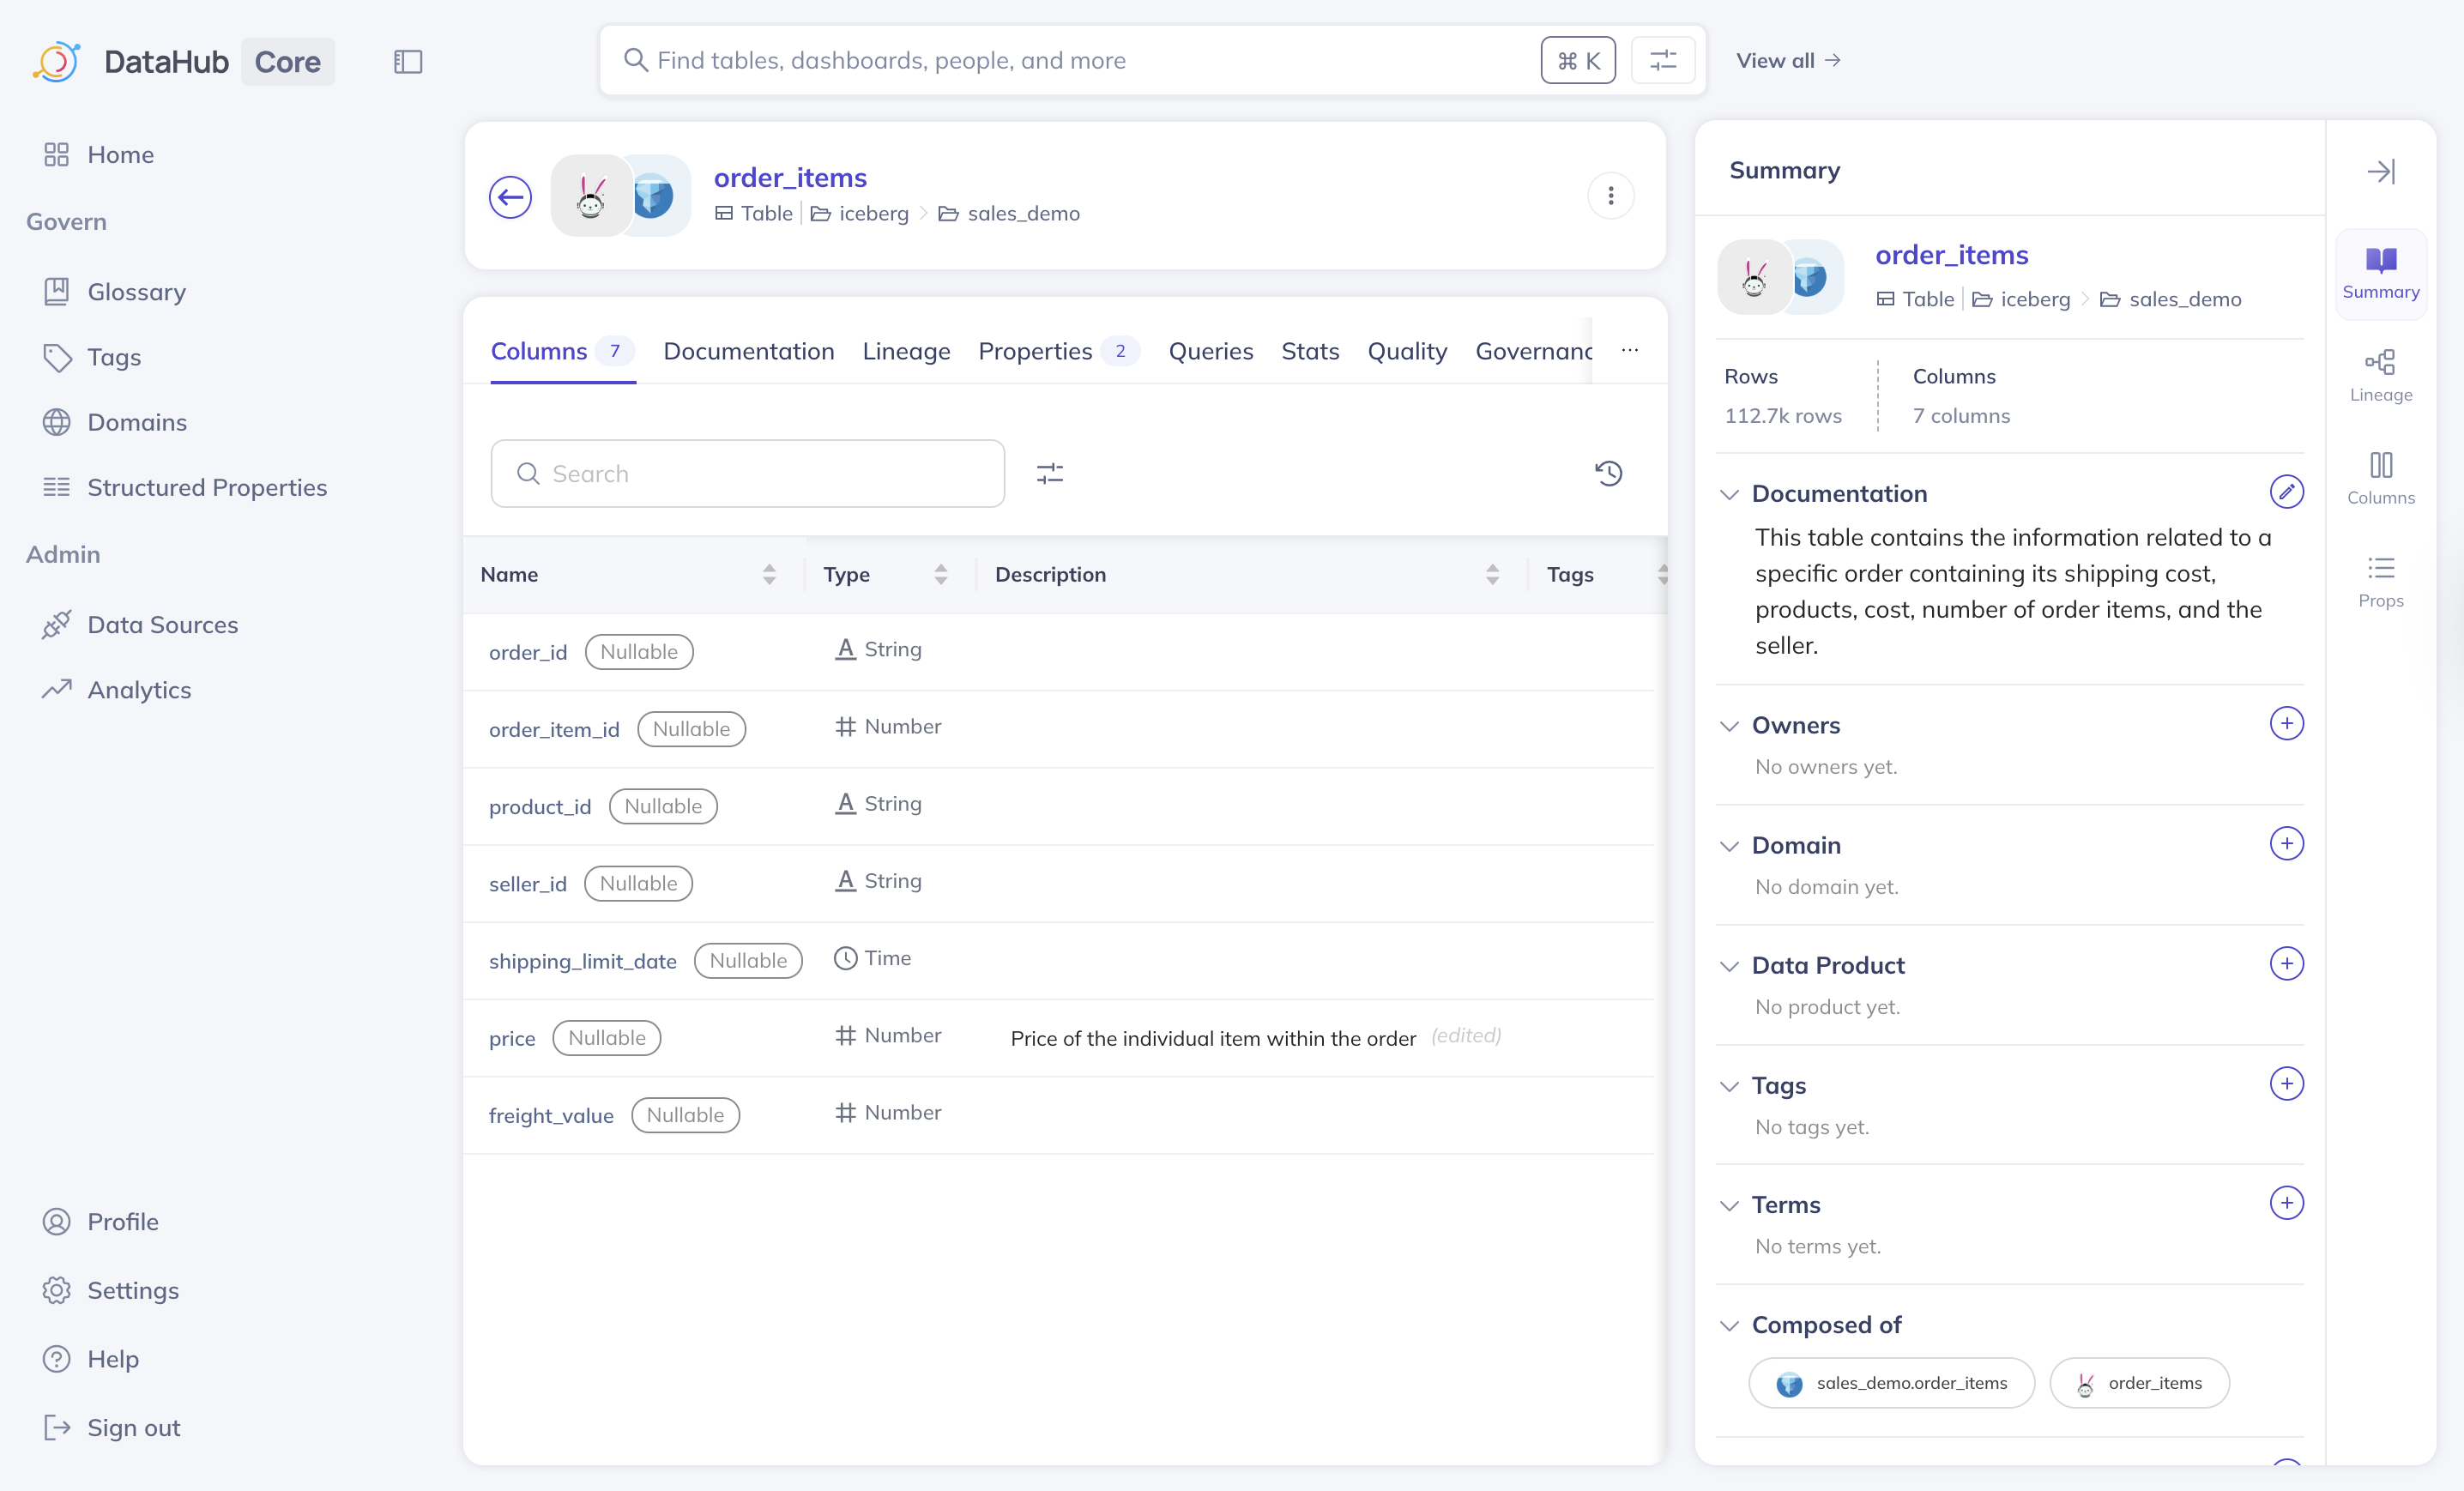Collapse the Terms section chevron
Screen dimensions: 2464x1491
(x=1731, y=1205)
